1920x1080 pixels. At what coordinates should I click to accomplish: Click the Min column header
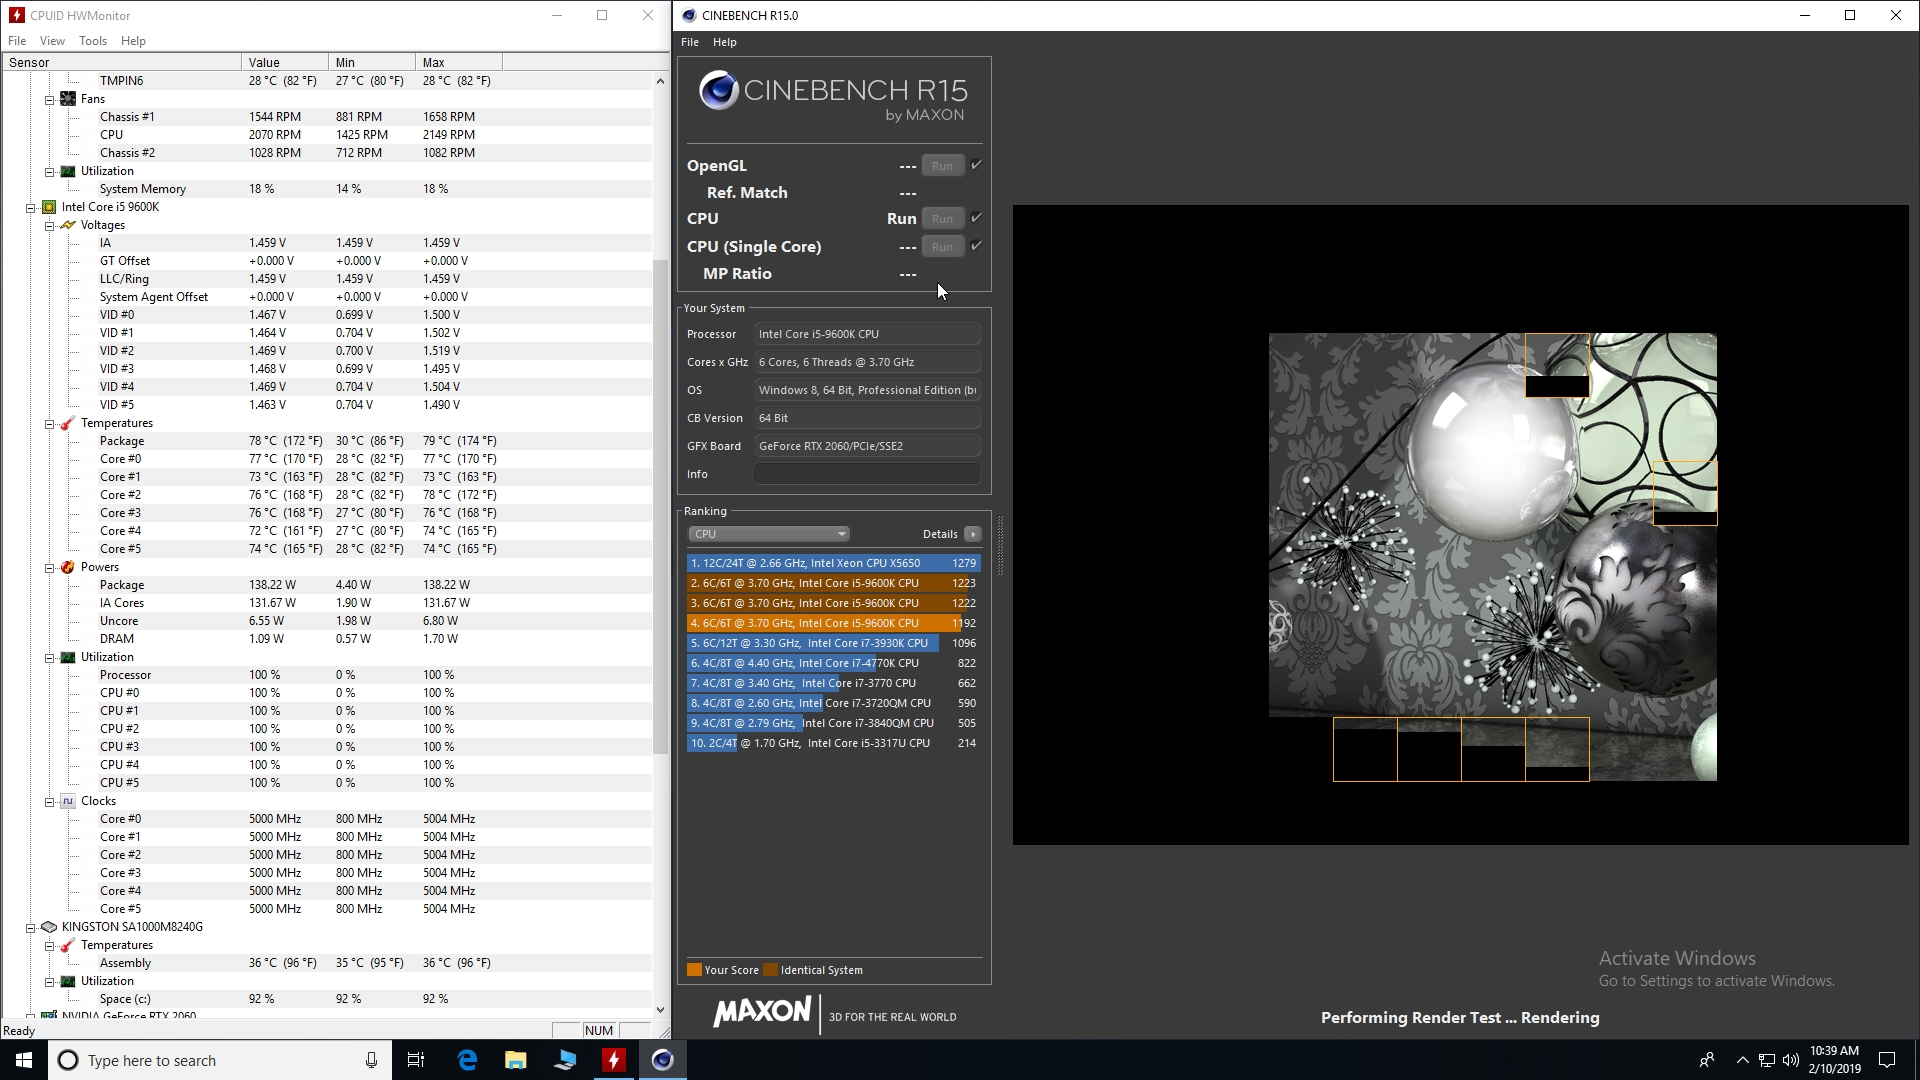372,62
